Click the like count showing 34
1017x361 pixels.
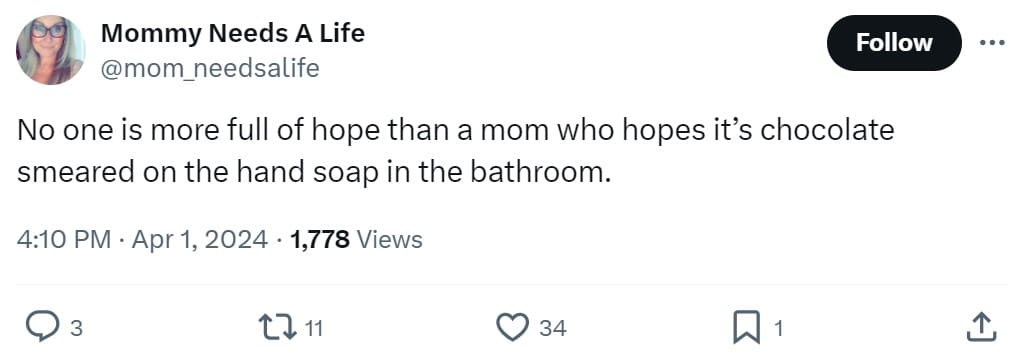pos(553,329)
